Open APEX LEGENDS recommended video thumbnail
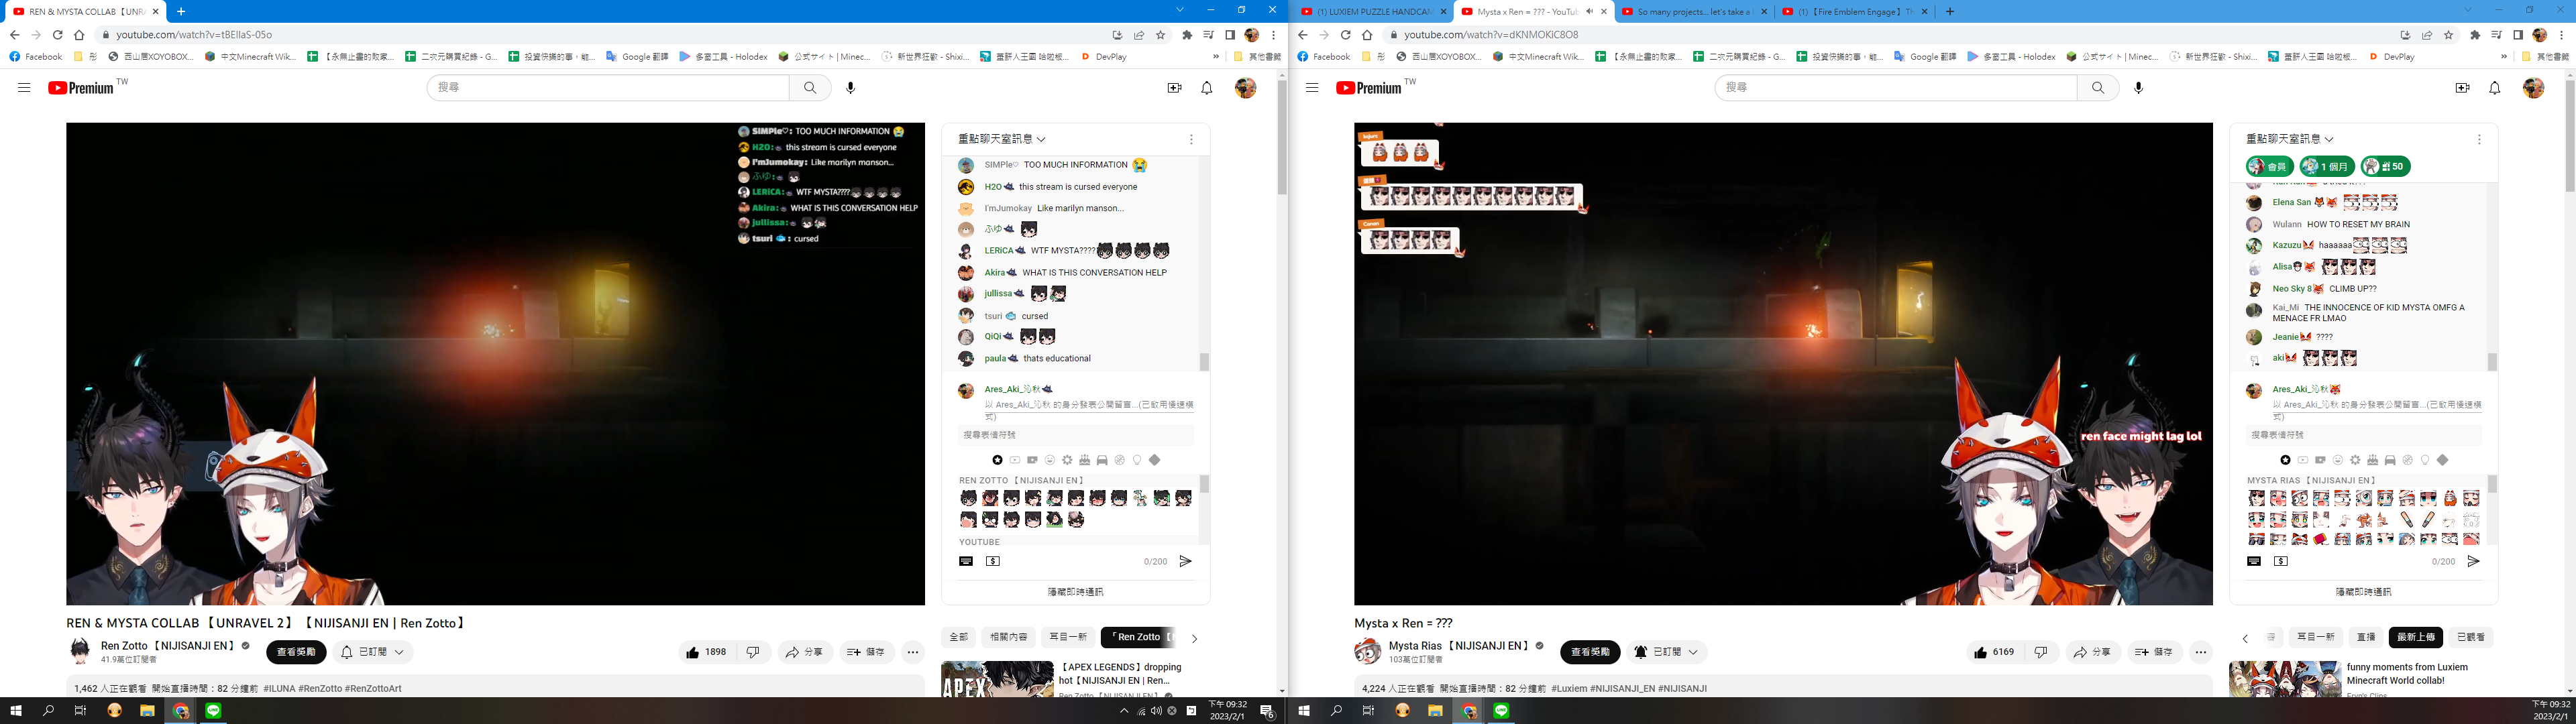Viewport: 2576px width, 724px height. [x=997, y=679]
